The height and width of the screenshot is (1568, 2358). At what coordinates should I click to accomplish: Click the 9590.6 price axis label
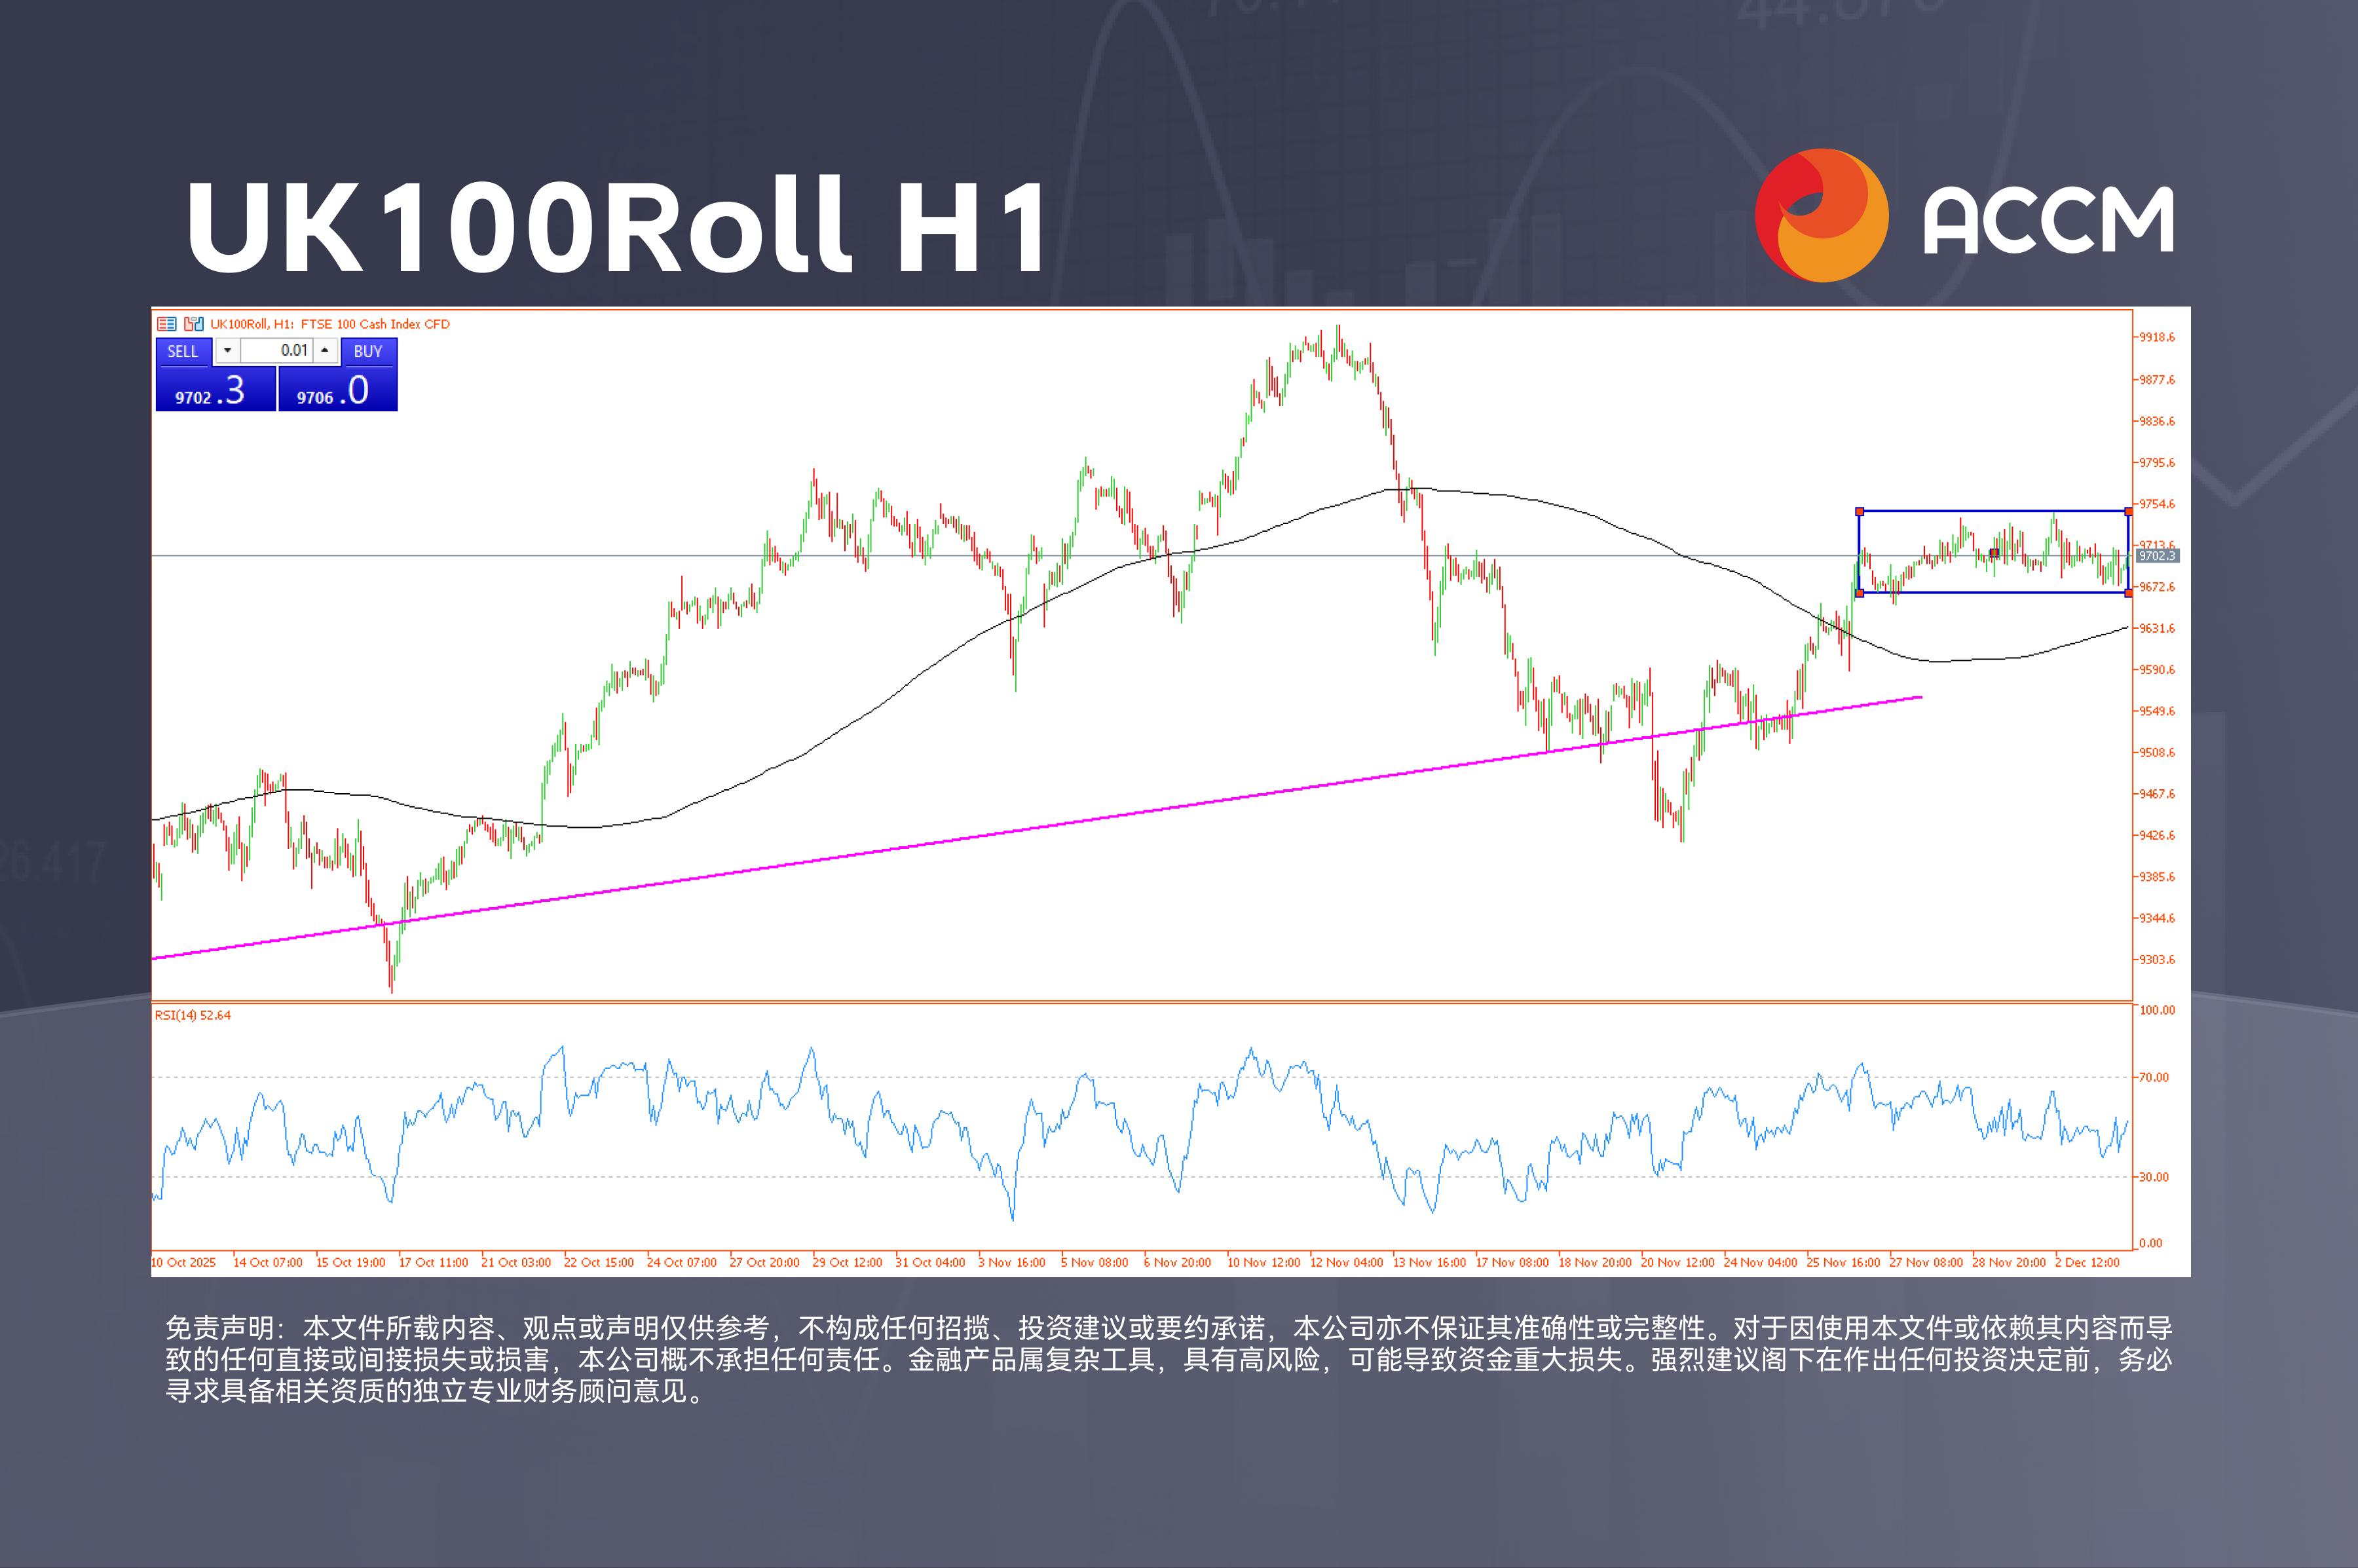click(2157, 670)
